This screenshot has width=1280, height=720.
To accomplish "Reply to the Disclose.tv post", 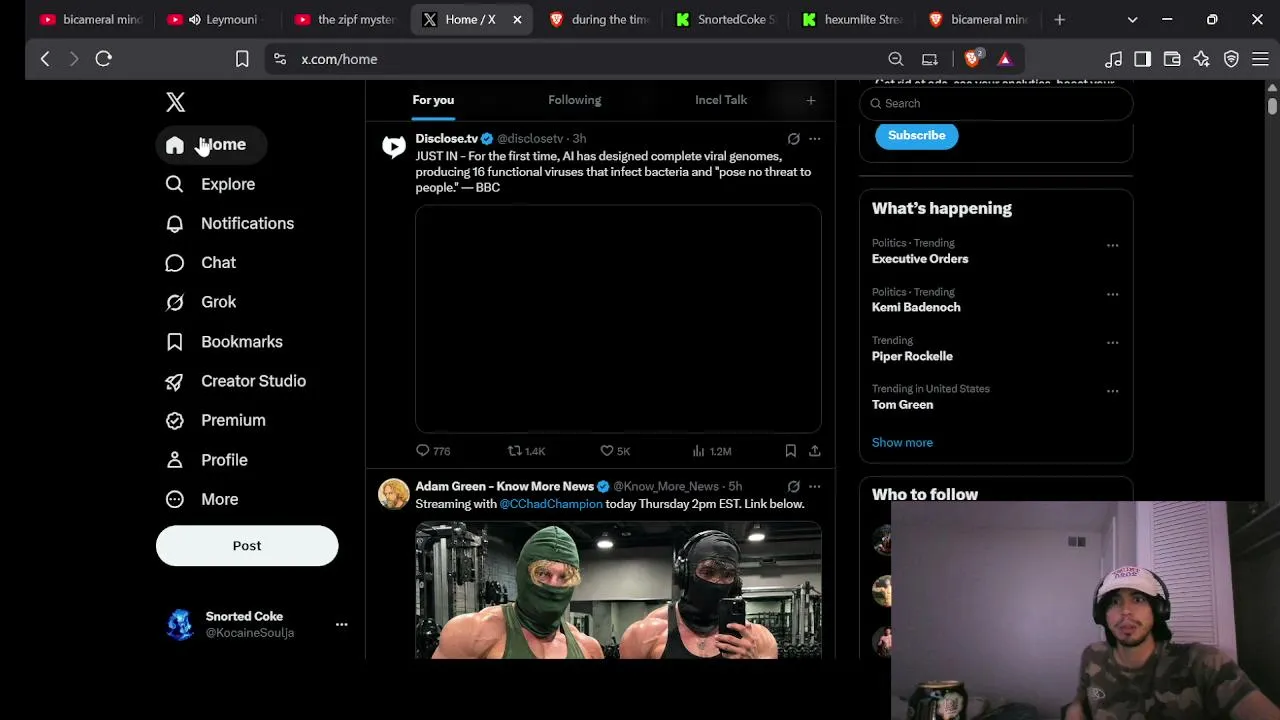I will (432, 451).
